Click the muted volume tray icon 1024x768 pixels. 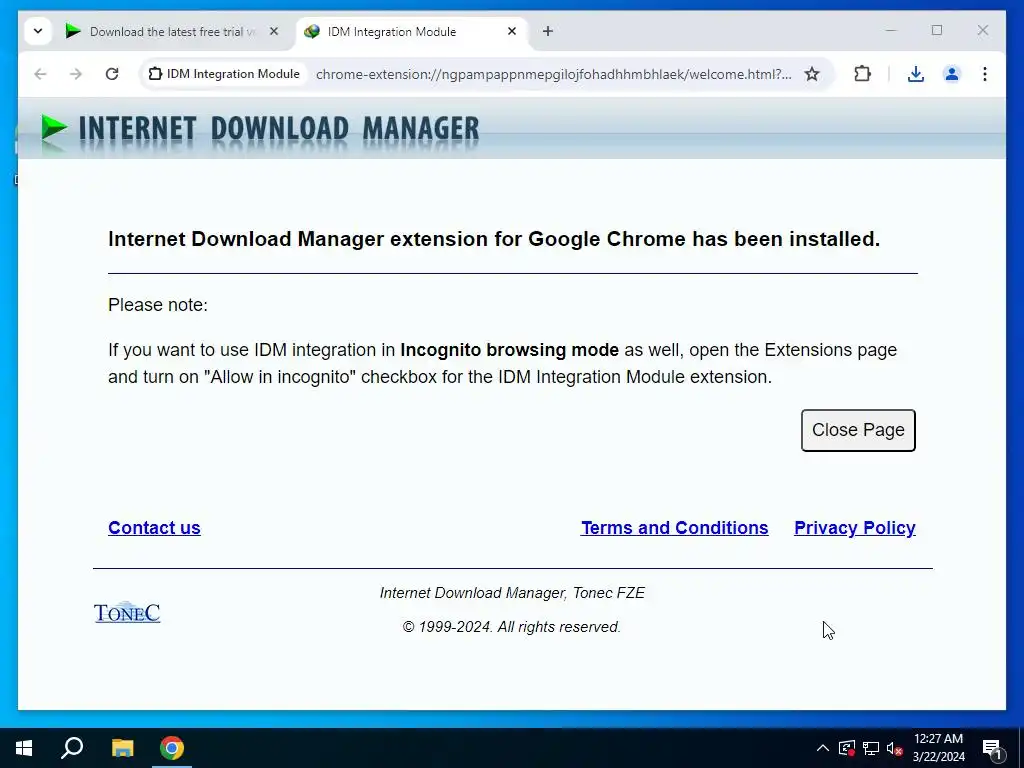click(895, 748)
